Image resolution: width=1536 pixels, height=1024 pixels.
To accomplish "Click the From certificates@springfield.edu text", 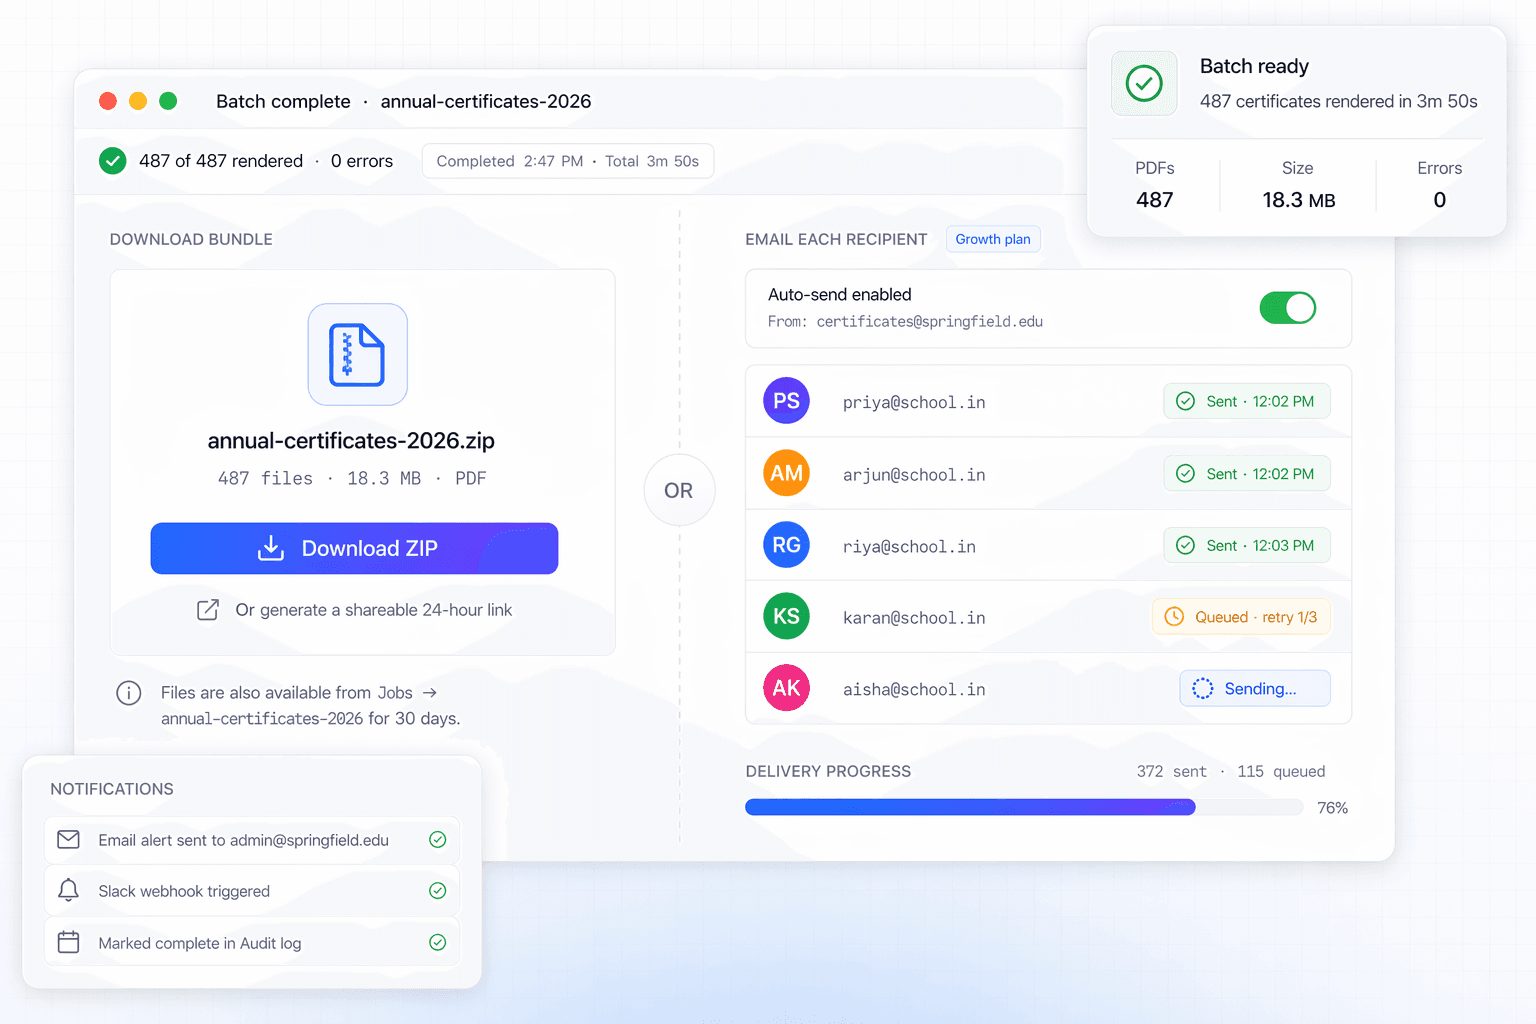I will 905,322.
